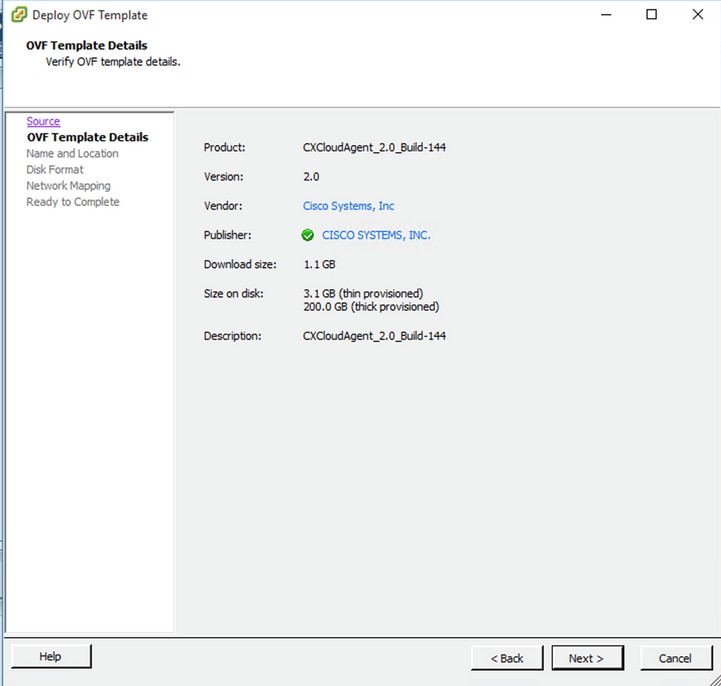This screenshot has width=721, height=686.
Task: Select the Disk Format step
Action: point(55,170)
